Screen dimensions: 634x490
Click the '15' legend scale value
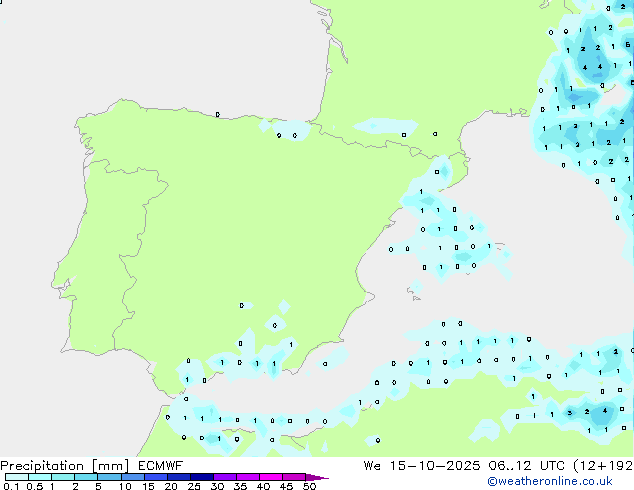tap(148, 486)
